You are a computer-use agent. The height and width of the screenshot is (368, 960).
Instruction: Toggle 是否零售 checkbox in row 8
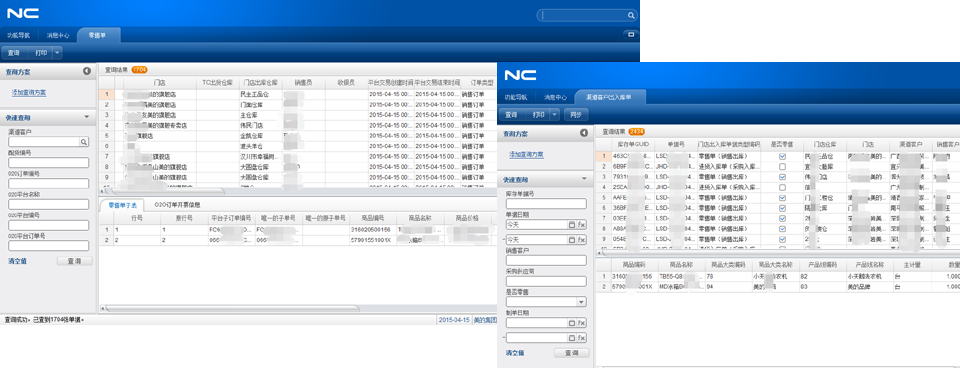click(782, 228)
